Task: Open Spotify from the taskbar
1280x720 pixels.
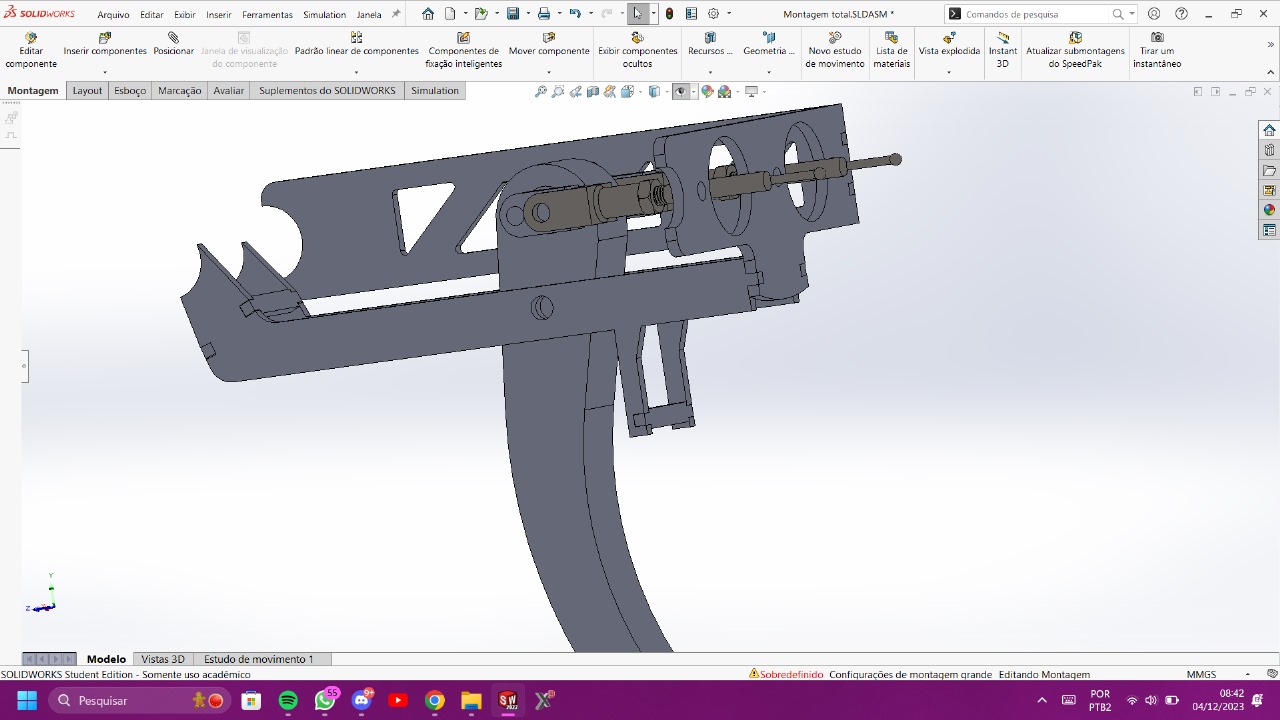Action: (x=288, y=700)
